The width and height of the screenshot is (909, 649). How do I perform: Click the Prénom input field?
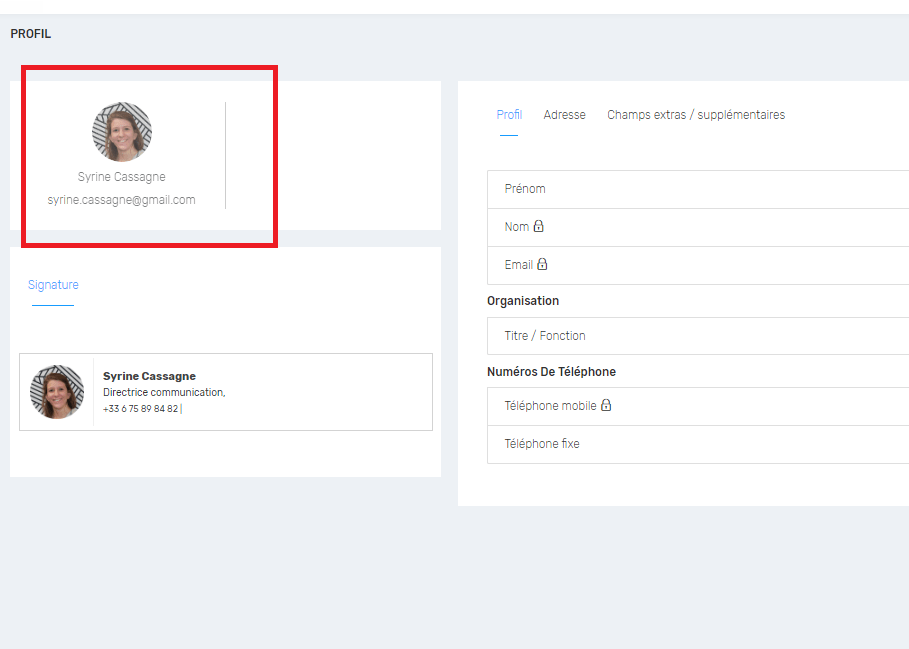coord(698,189)
